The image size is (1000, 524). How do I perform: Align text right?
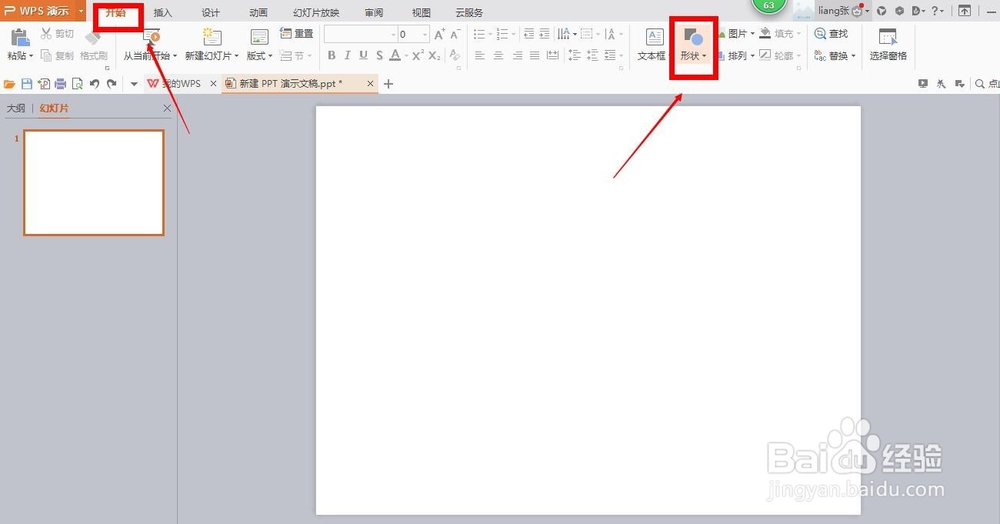(x=517, y=55)
